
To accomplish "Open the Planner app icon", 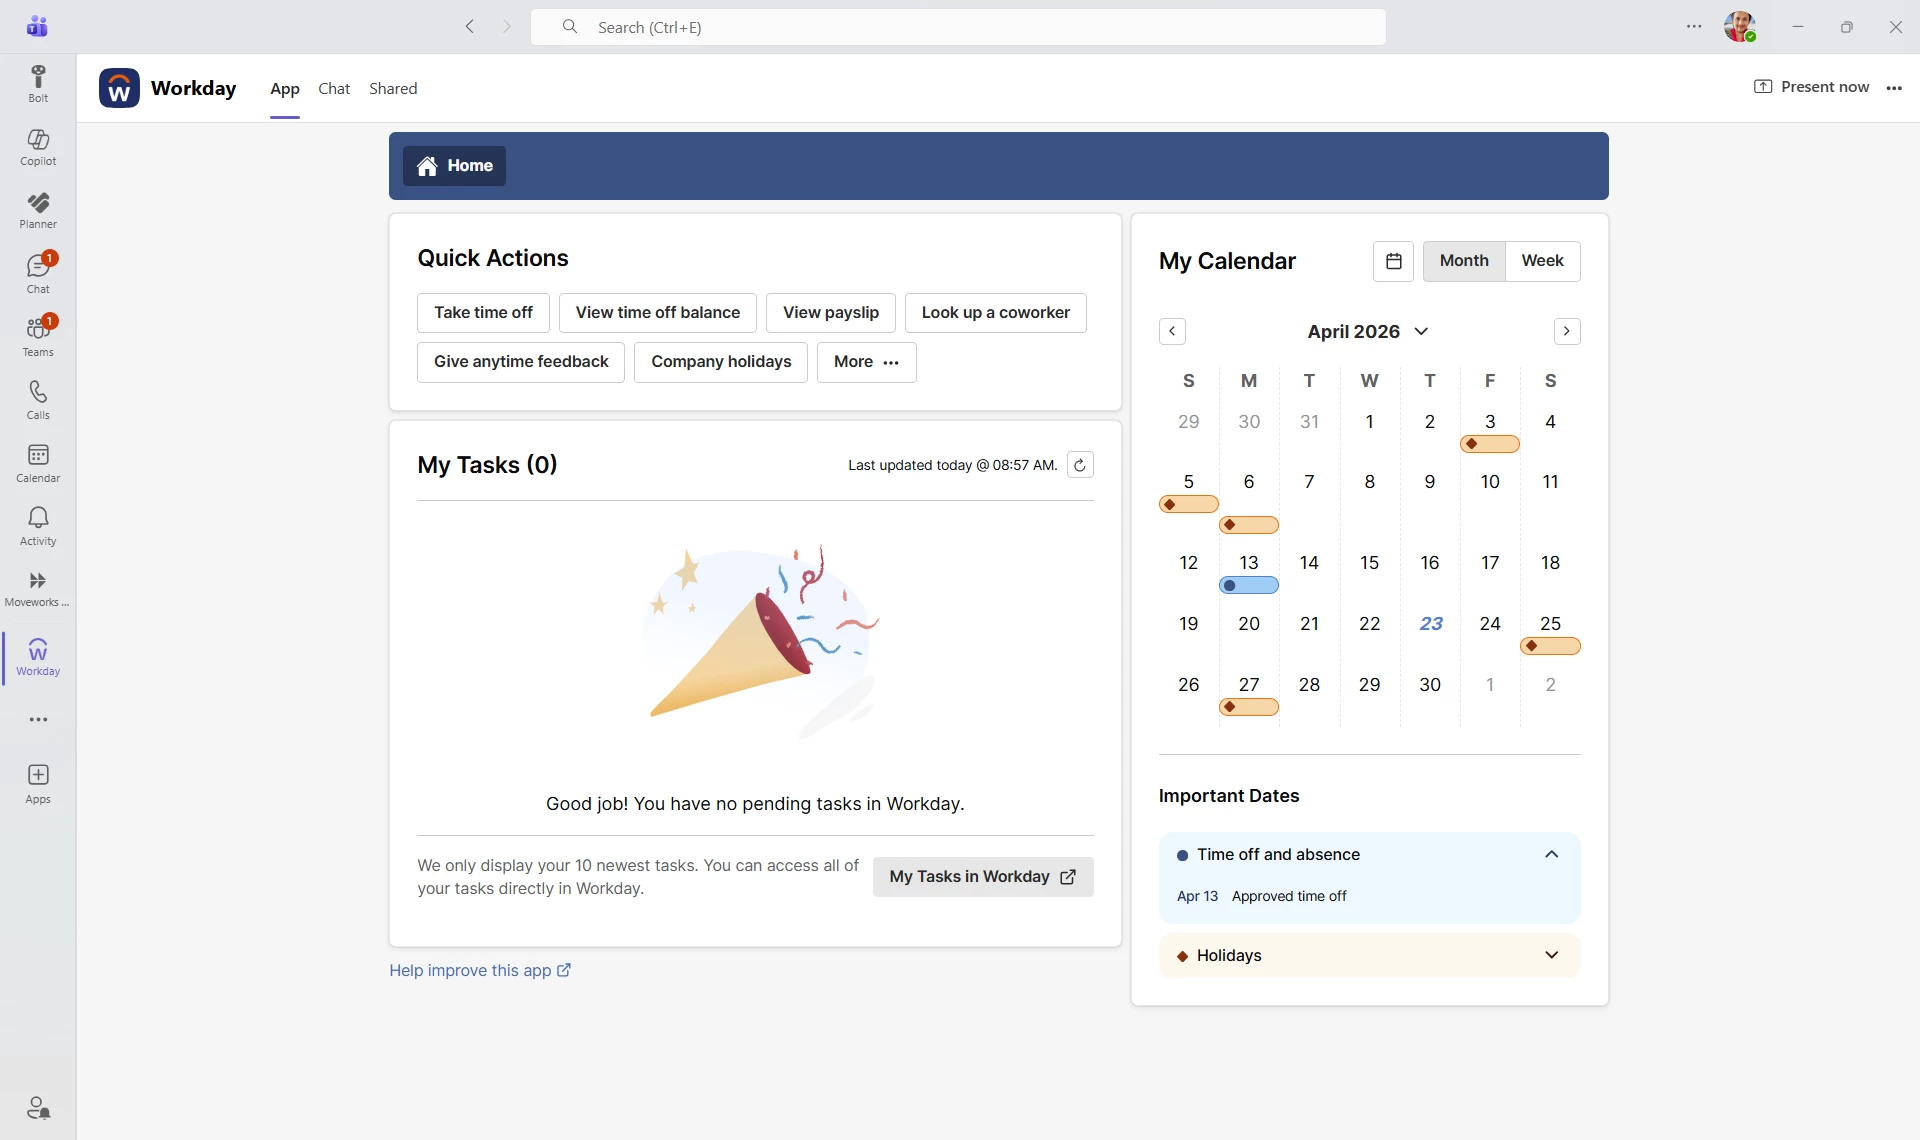I will 38,209.
